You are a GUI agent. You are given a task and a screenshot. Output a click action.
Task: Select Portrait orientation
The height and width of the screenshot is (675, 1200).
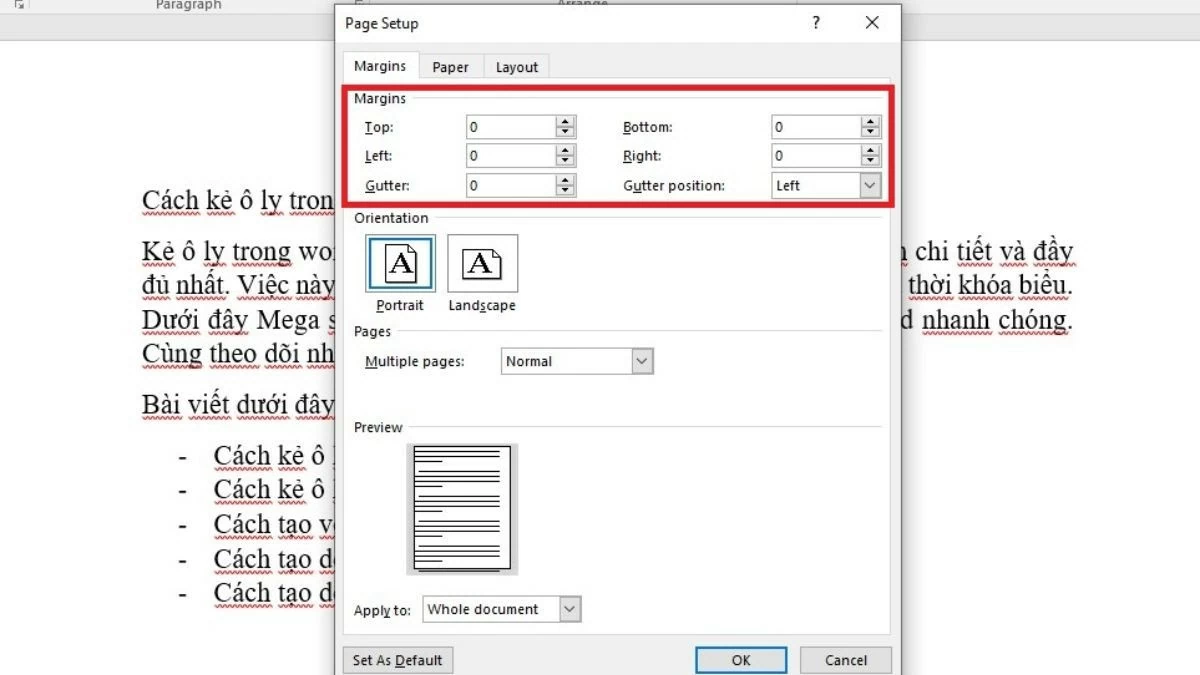(400, 264)
